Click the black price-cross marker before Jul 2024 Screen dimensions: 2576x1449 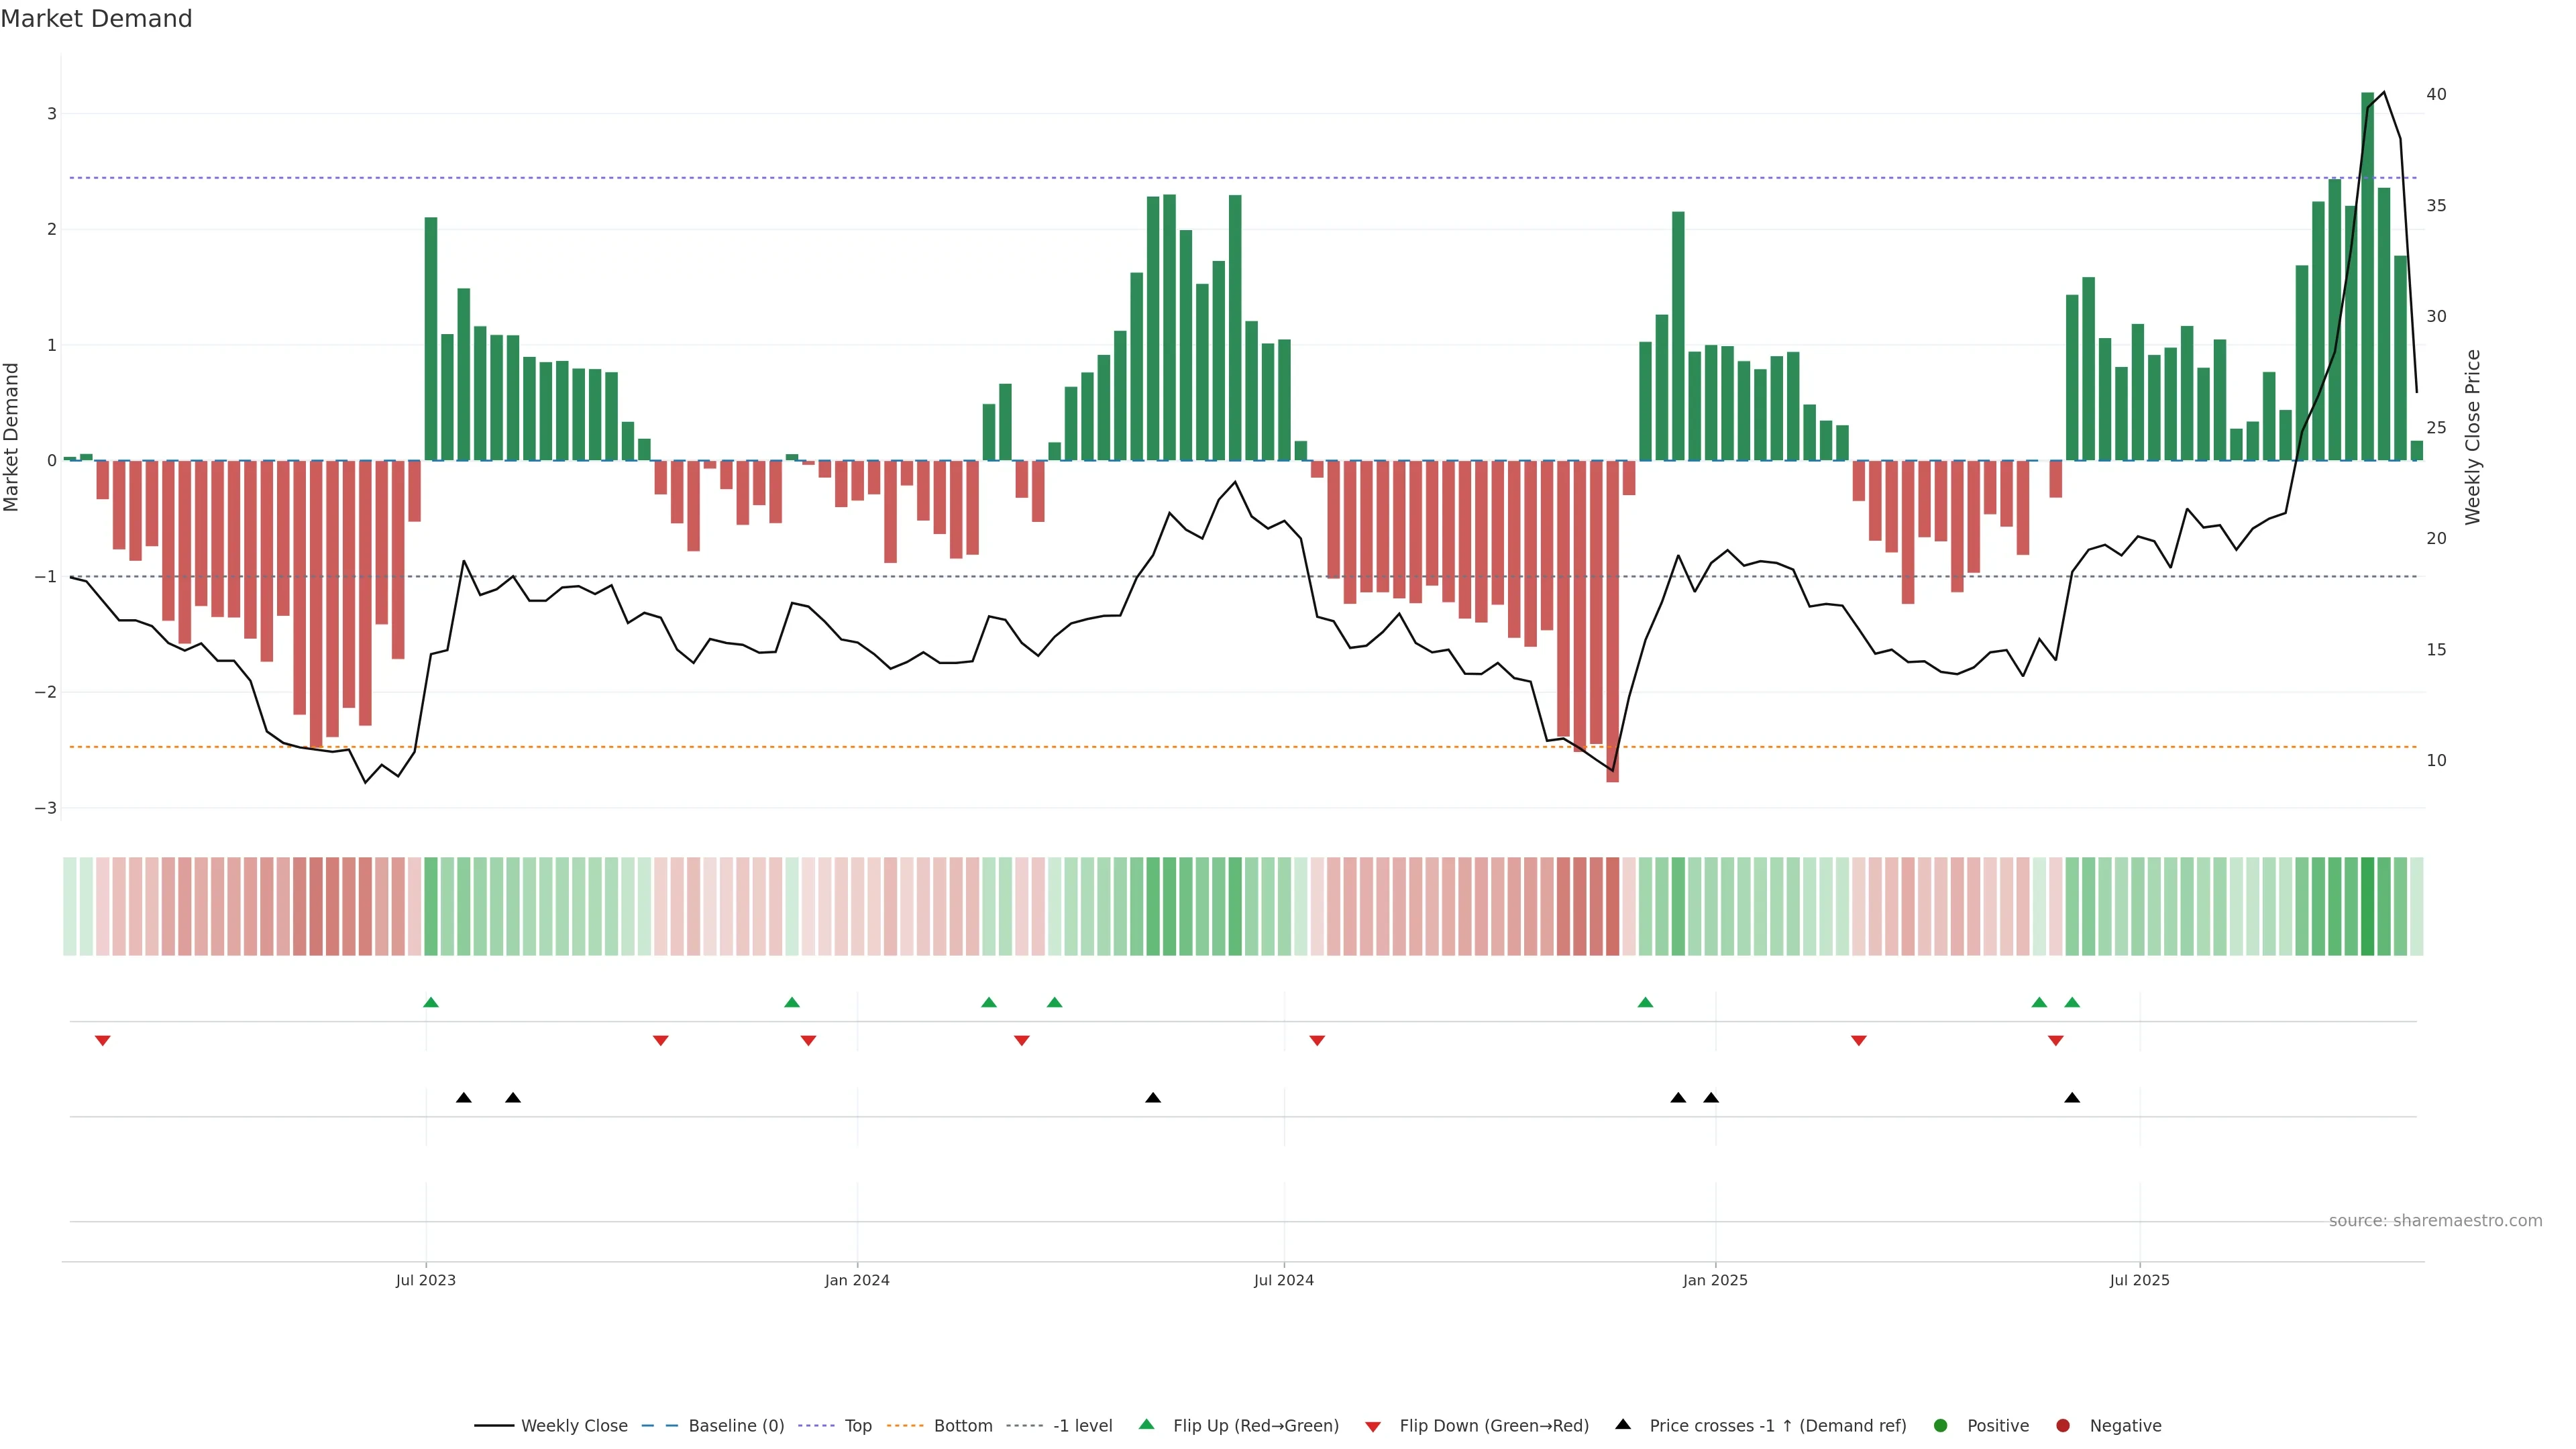tap(1153, 1098)
